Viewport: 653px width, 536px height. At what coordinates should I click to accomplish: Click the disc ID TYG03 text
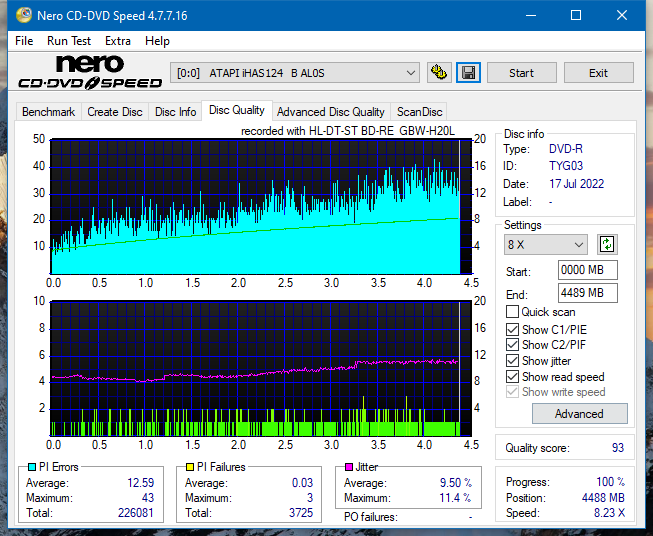[566, 166]
